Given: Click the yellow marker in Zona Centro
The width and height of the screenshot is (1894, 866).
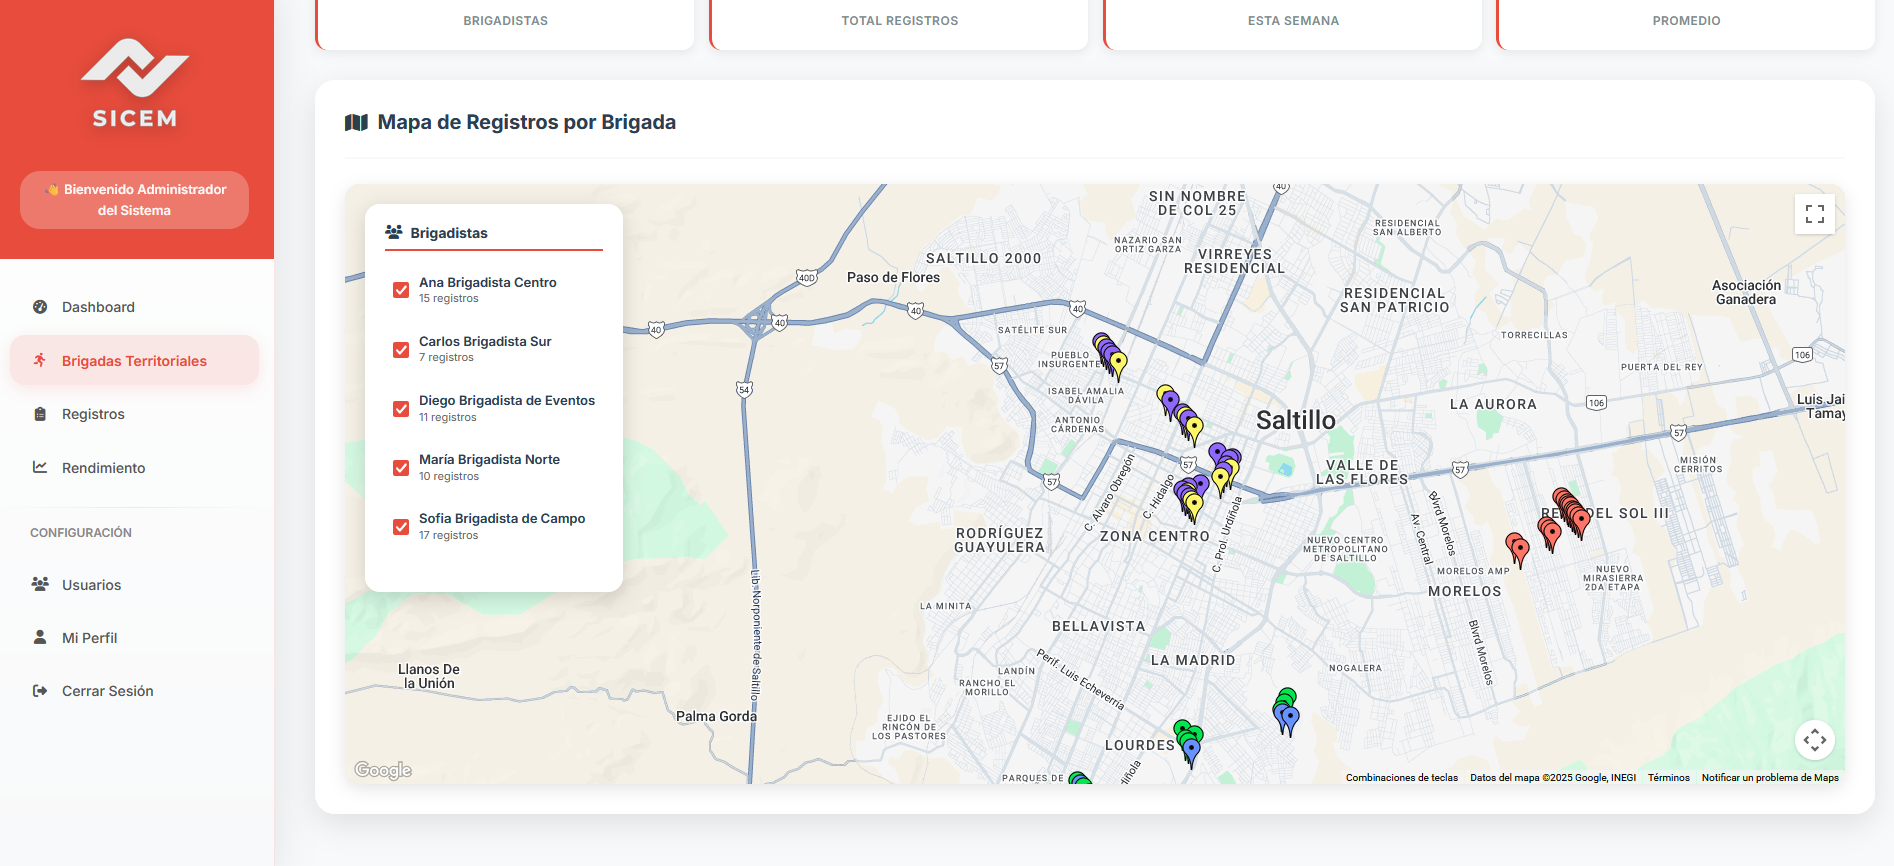Looking at the screenshot, I should click(1194, 508).
